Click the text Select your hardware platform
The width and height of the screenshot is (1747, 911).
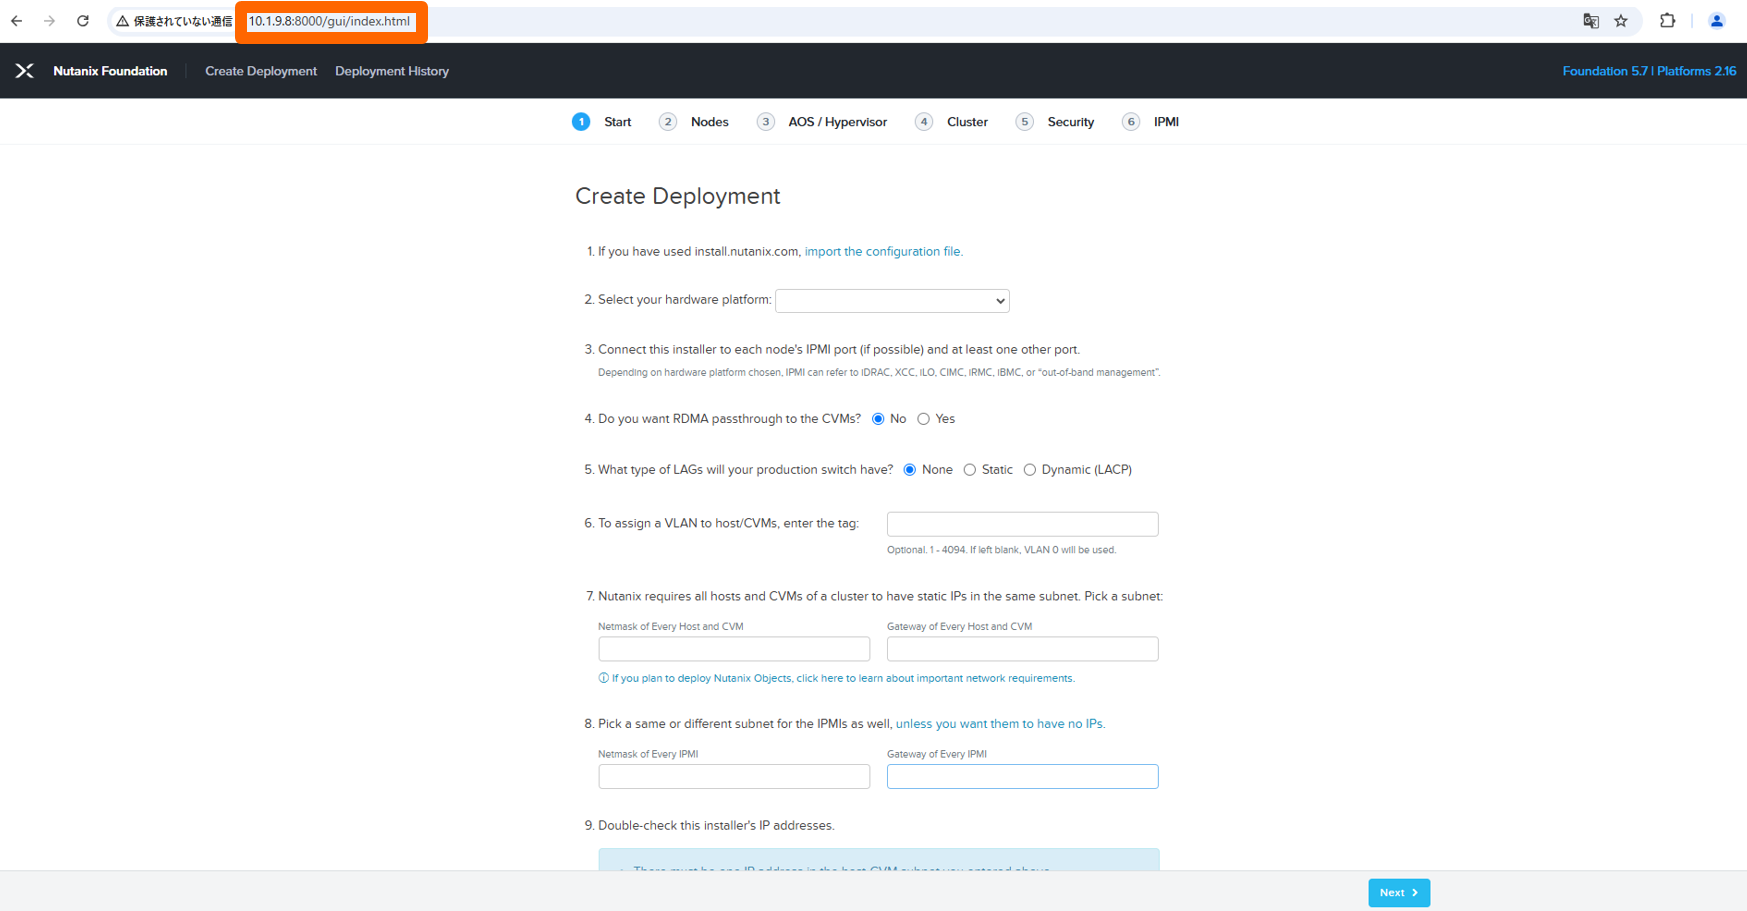pyautogui.click(x=685, y=300)
